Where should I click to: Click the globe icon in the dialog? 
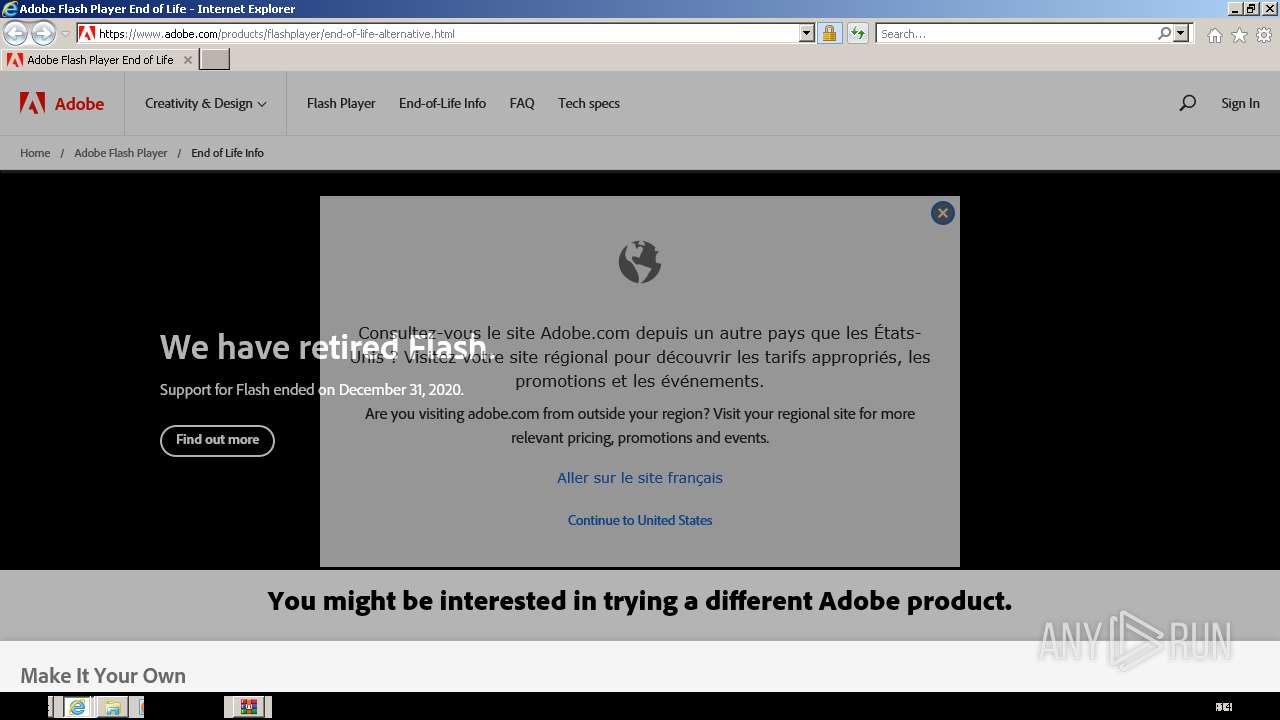point(640,262)
